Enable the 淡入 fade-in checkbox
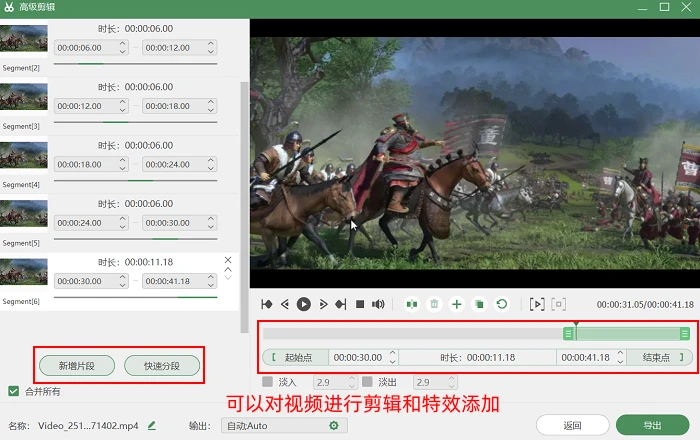The width and height of the screenshot is (700, 440). click(267, 382)
